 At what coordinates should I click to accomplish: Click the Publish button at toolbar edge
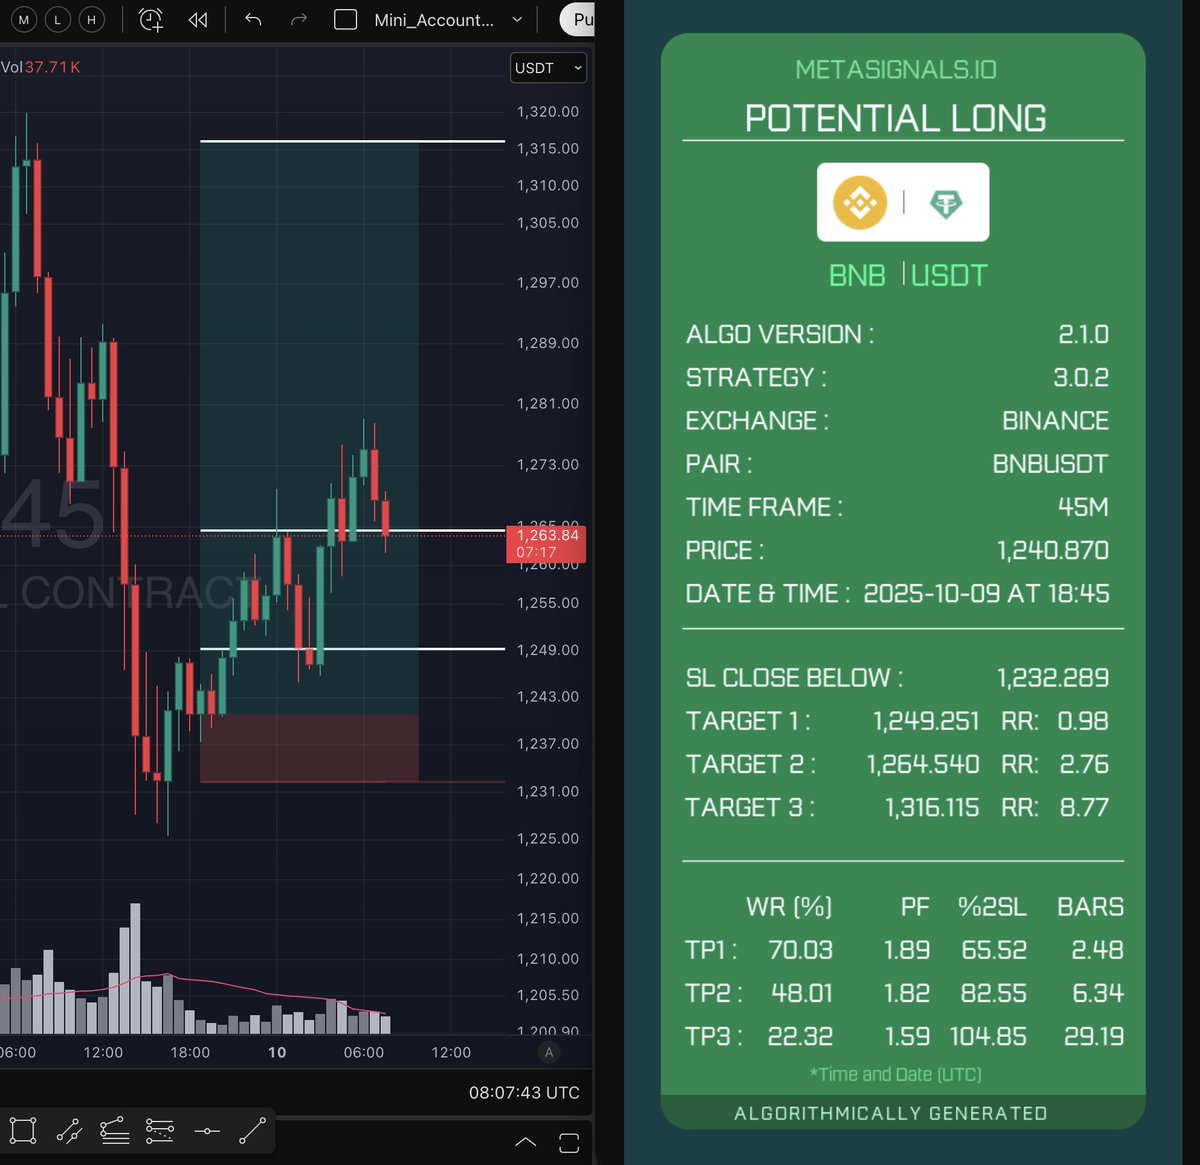point(578,19)
